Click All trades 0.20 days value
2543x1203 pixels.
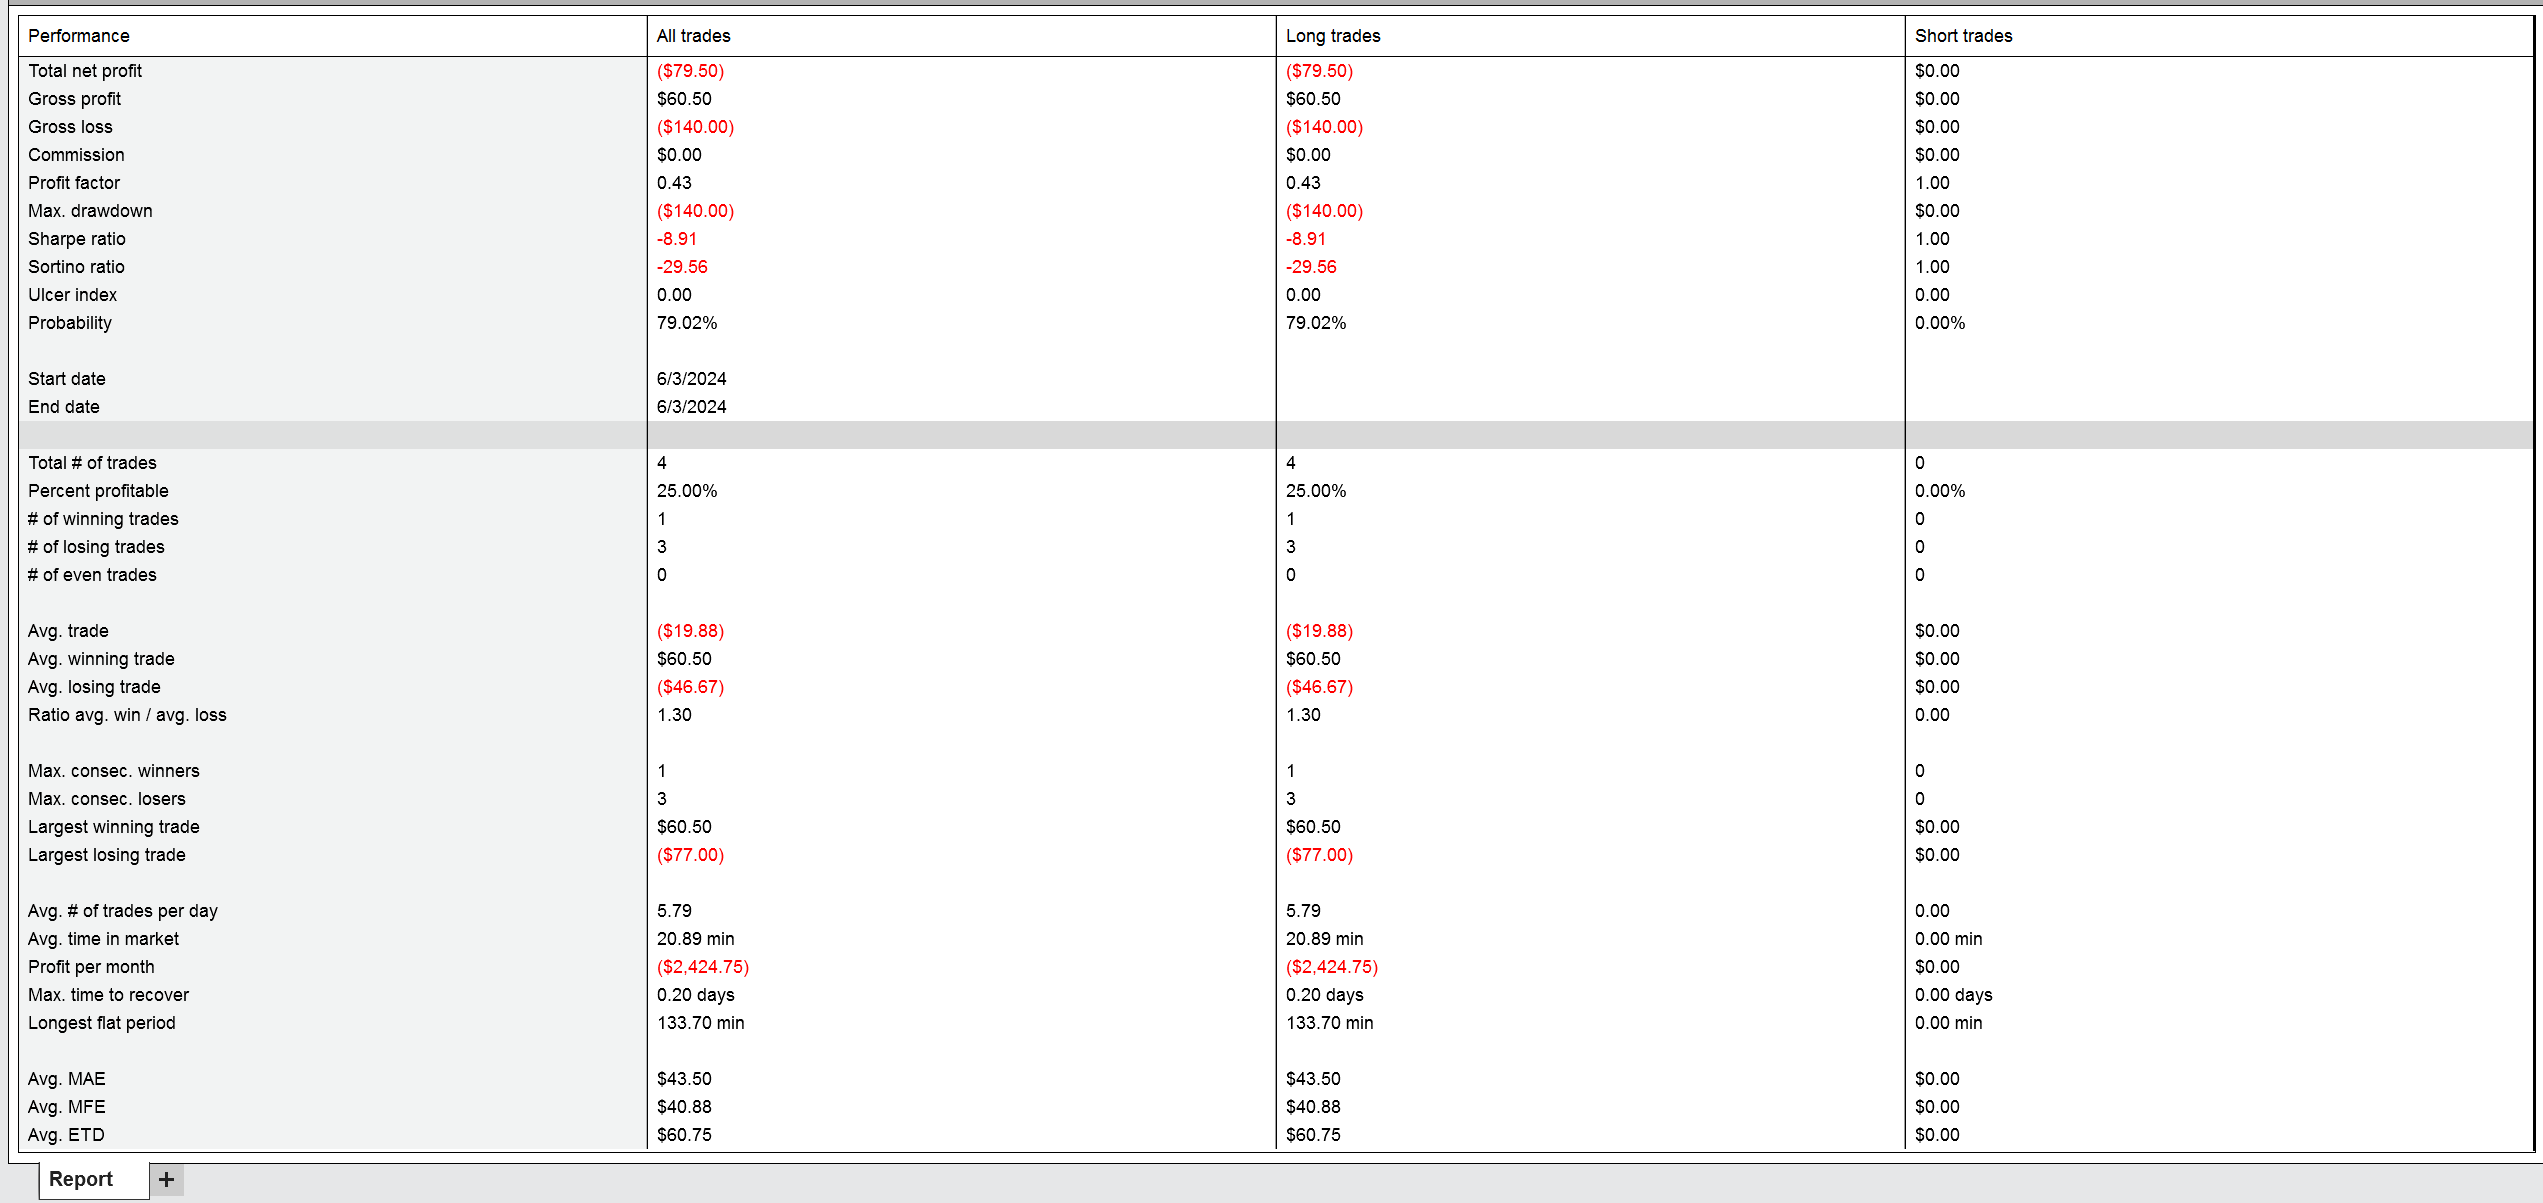pos(695,995)
